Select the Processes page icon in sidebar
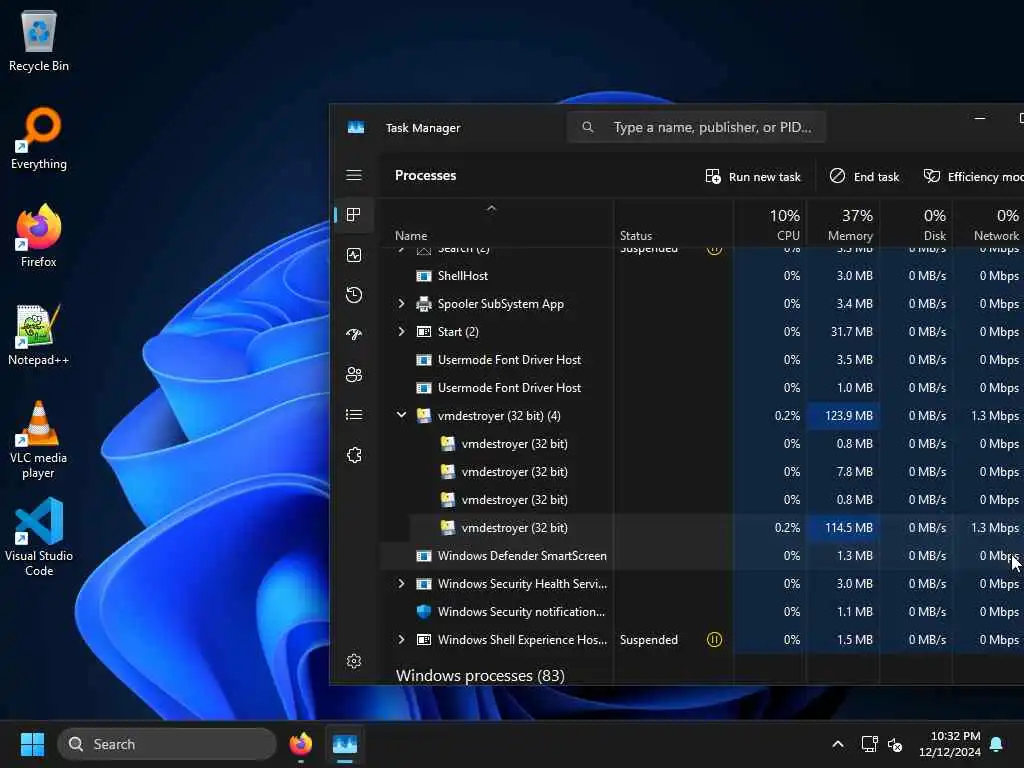1024x768 pixels. point(354,215)
